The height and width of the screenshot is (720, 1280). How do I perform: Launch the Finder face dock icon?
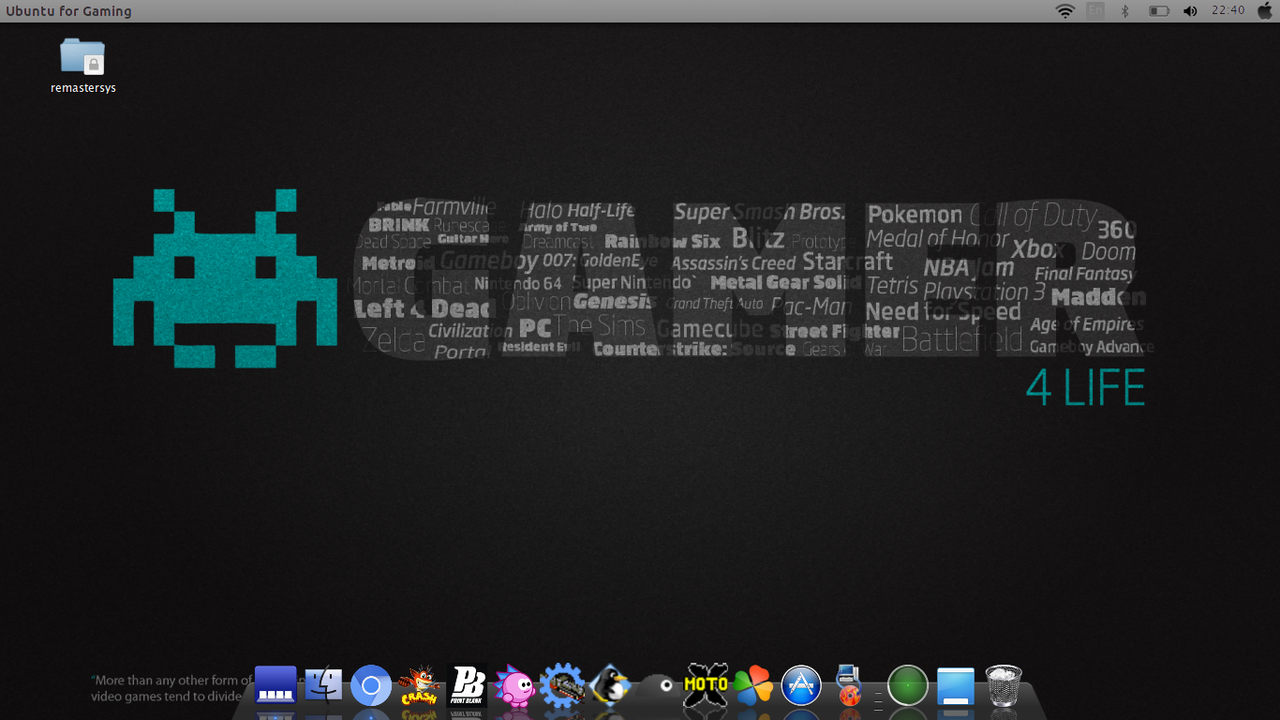(x=323, y=685)
